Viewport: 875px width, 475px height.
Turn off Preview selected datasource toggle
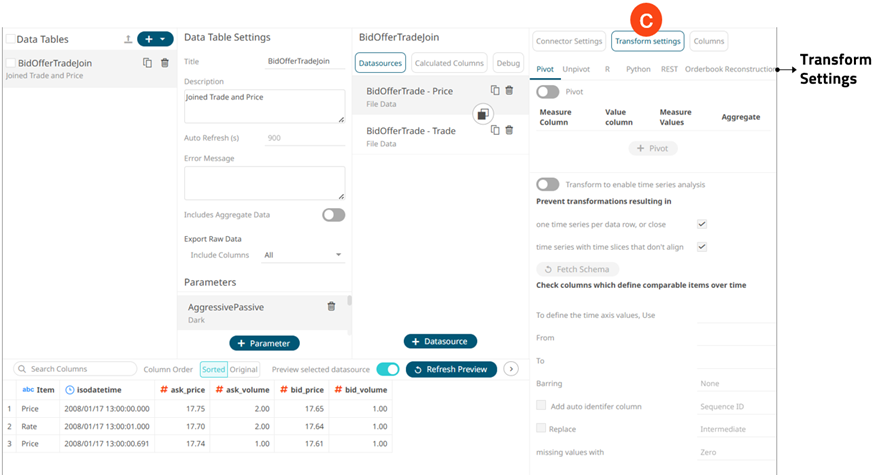(x=388, y=369)
